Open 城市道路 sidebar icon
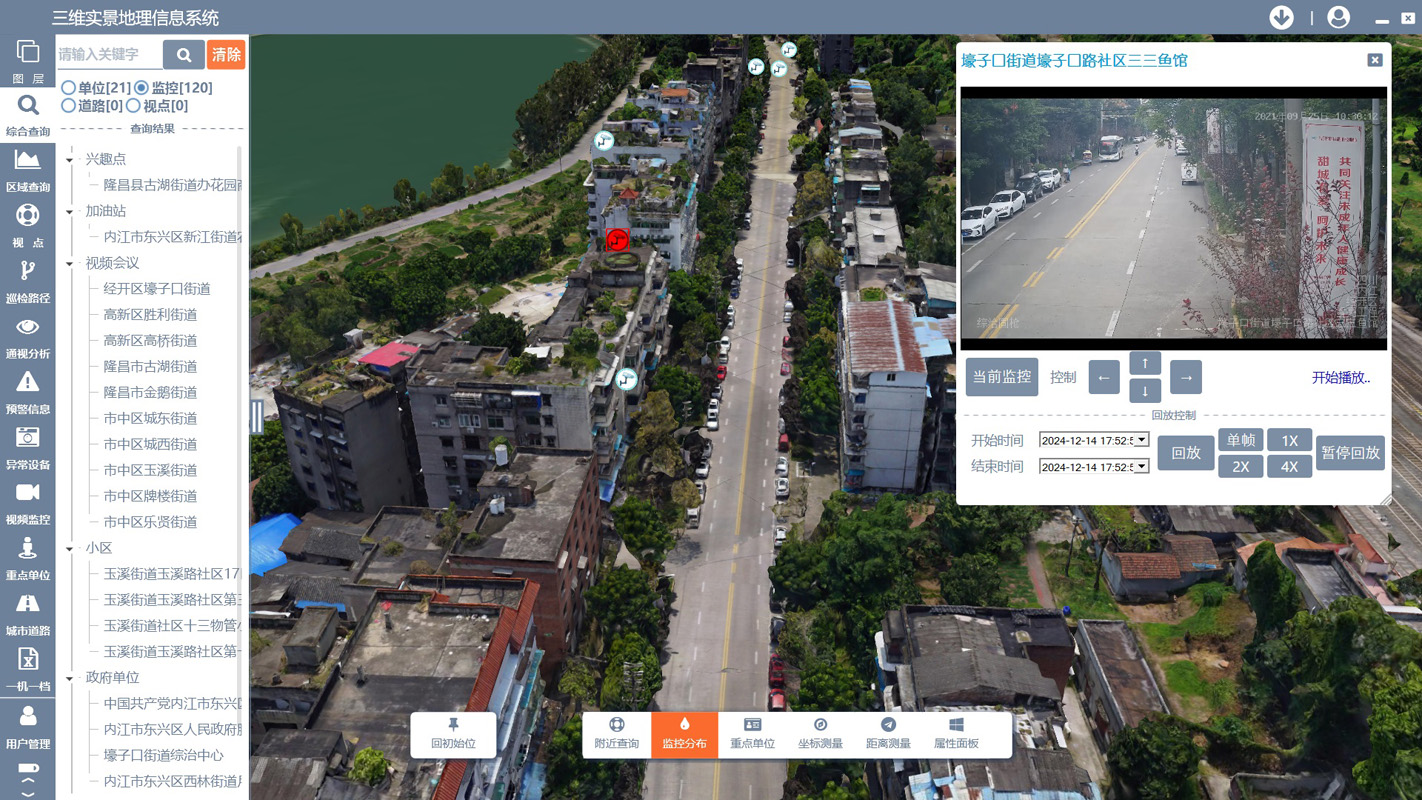This screenshot has width=1422, height=800. (x=27, y=615)
